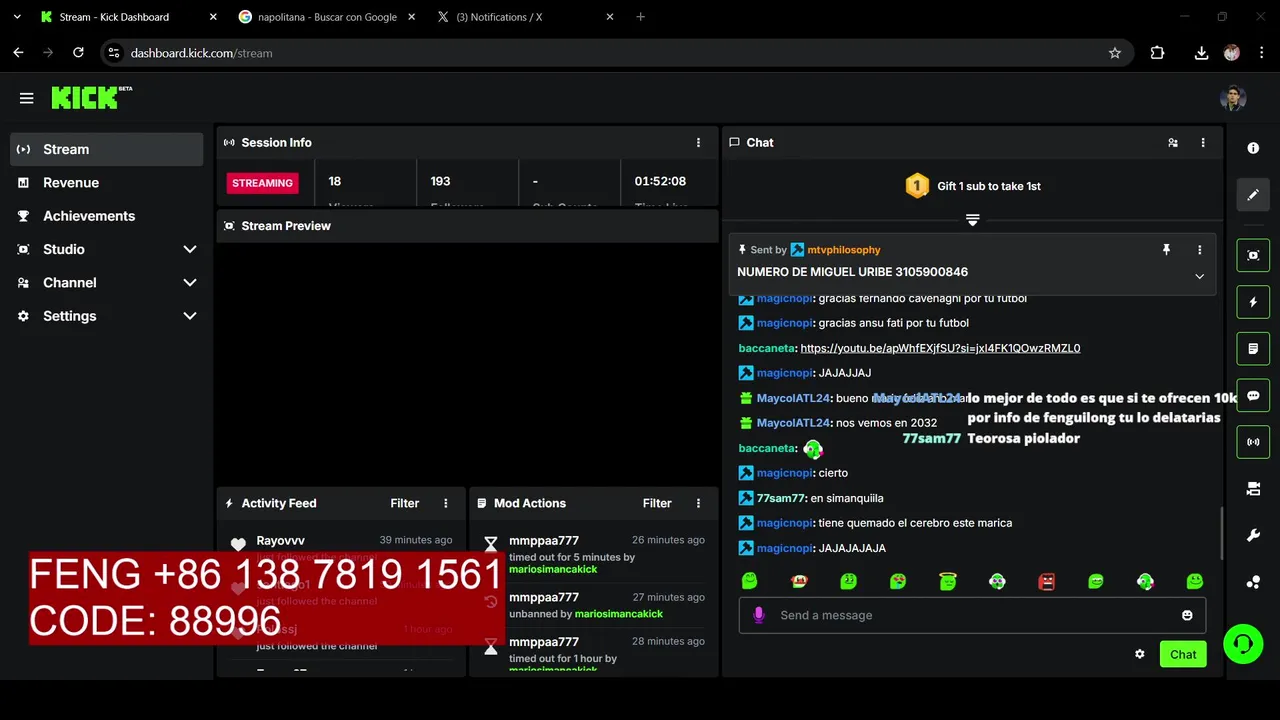Click the Gift 1 sub to take 1st banner
This screenshot has width=1280, height=720.
[973, 186]
